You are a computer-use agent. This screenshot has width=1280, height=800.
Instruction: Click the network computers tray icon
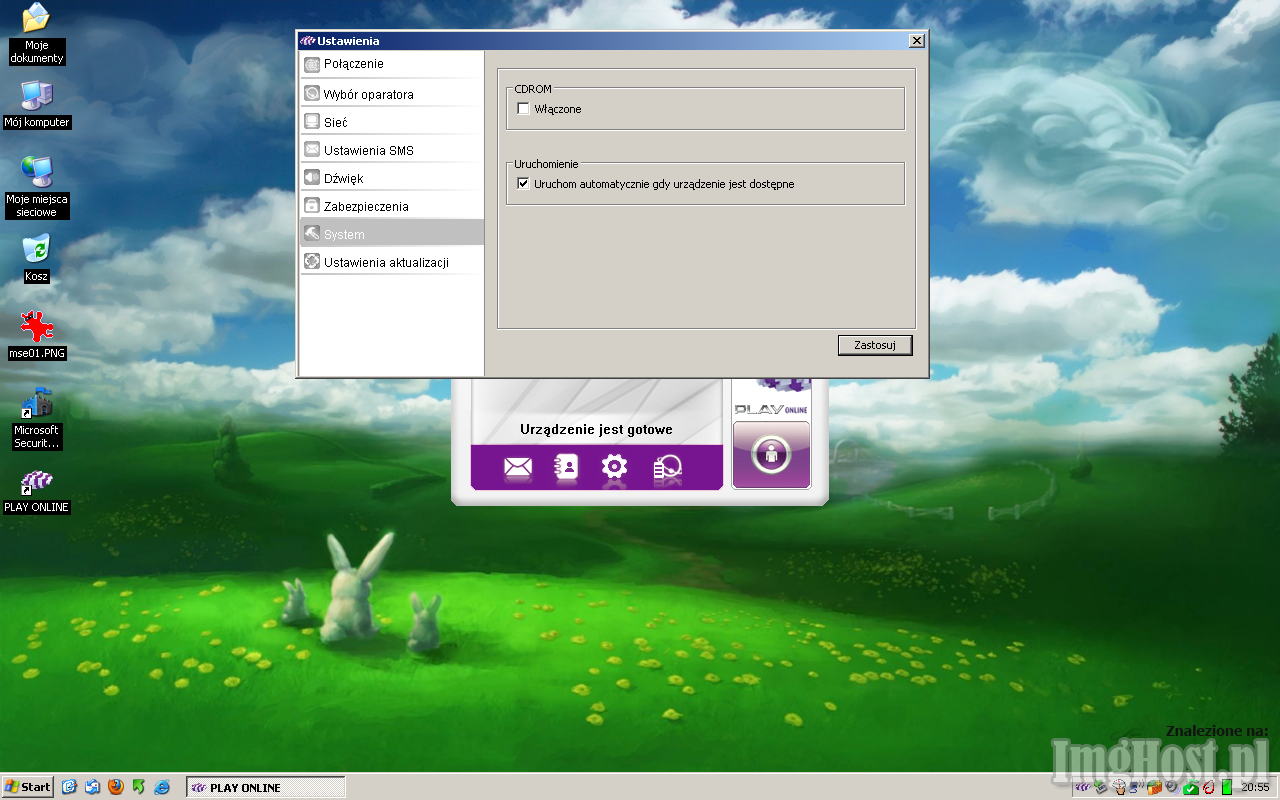tap(1135, 787)
